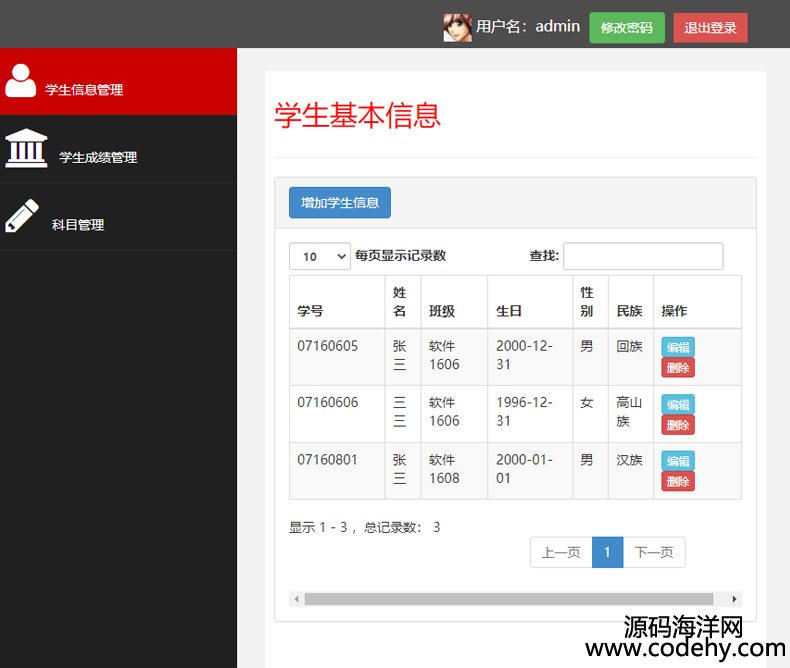Go to previous page with 上一页

pos(561,552)
